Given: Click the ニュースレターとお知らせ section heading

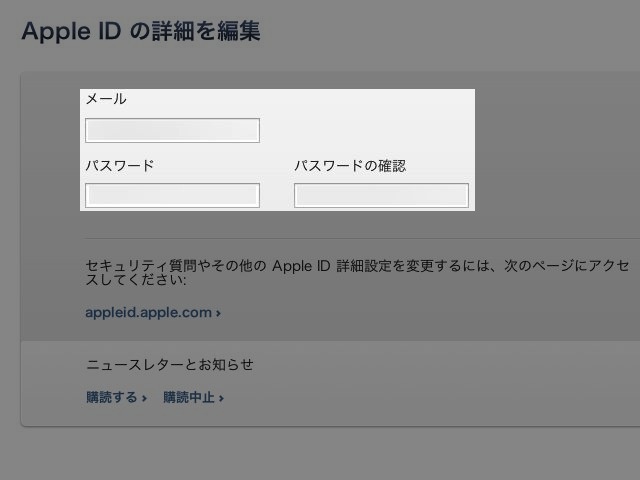Looking at the screenshot, I should tap(170, 364).
